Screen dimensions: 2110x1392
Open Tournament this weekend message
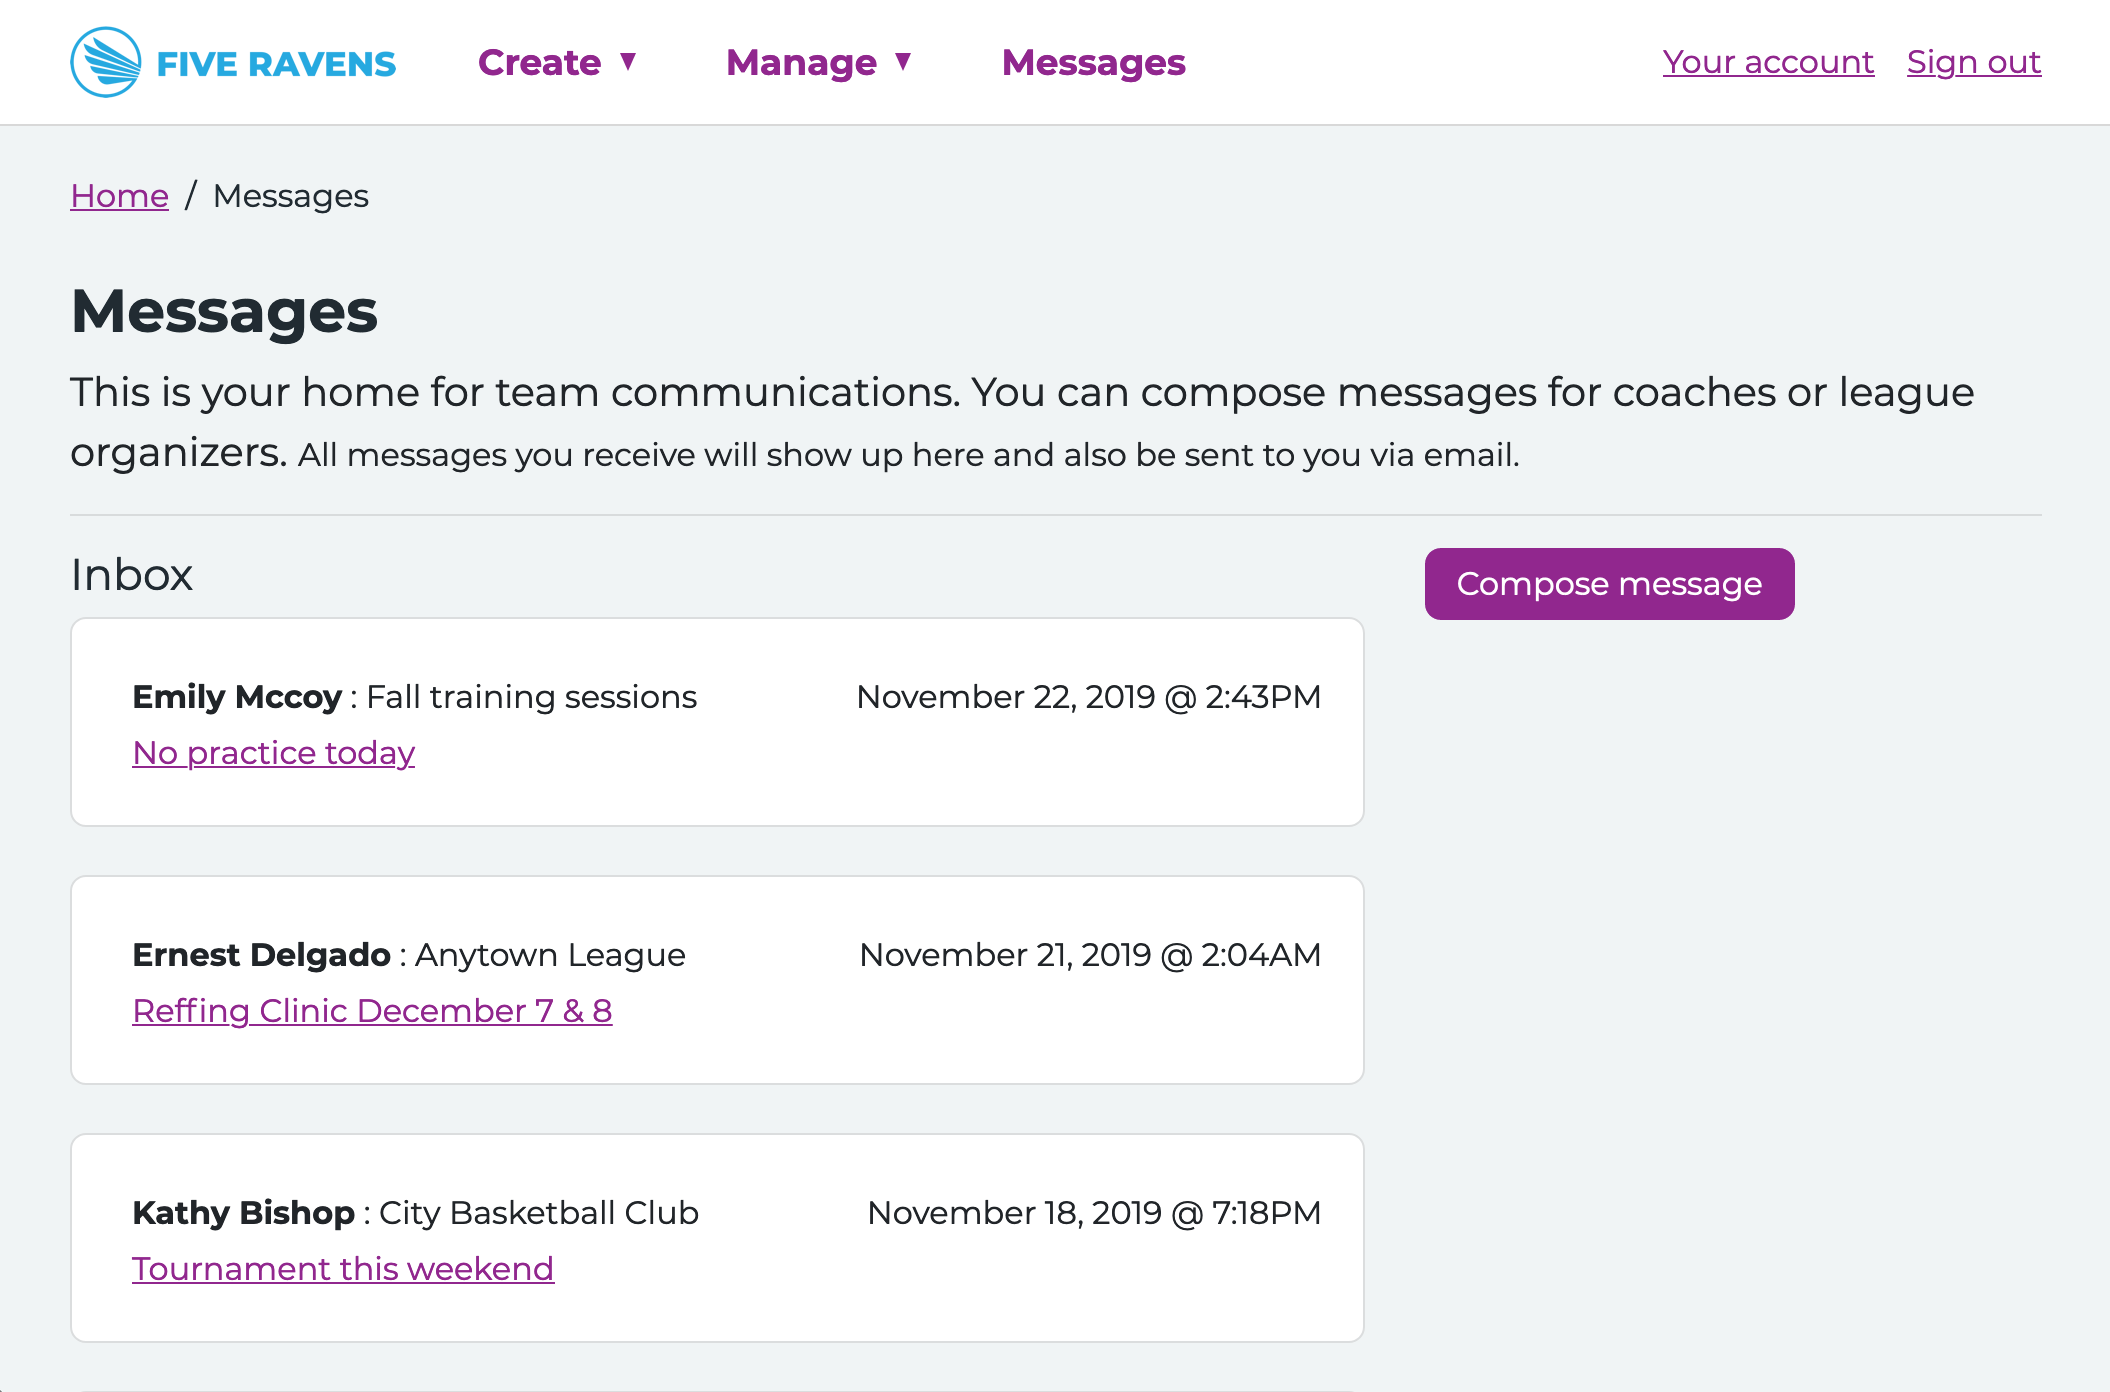coord(343,1269)
